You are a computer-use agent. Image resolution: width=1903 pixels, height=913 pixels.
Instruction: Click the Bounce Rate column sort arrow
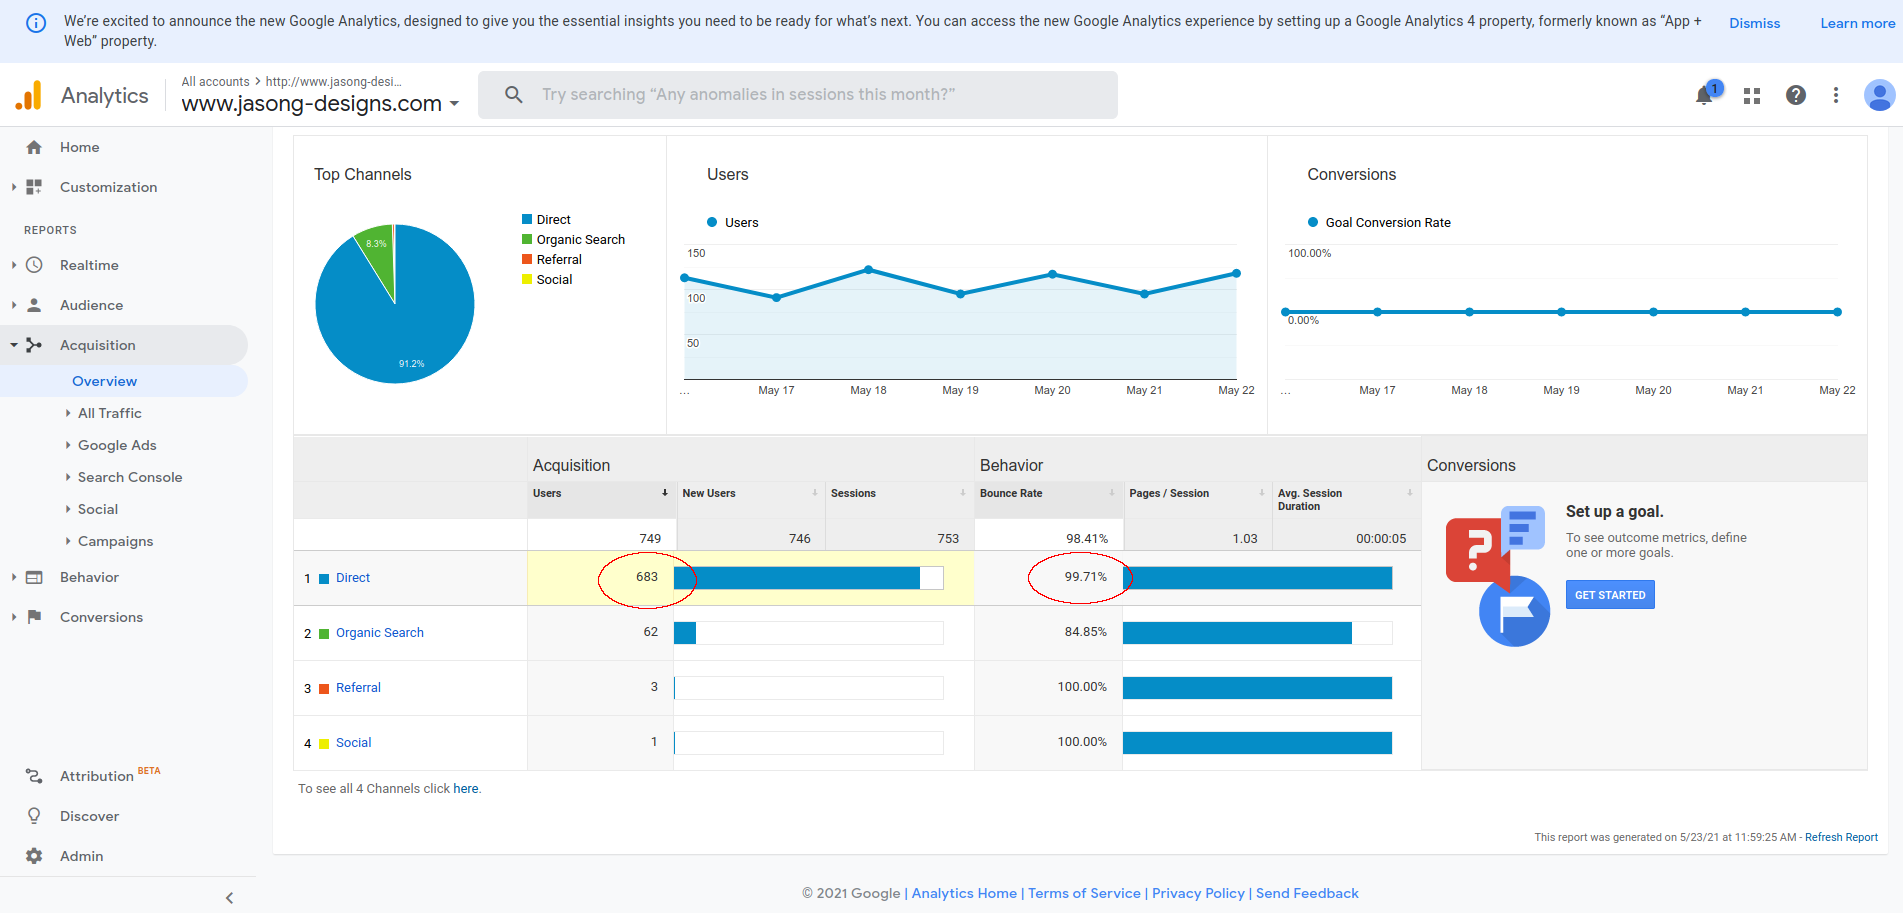(x=1112, y=493)
